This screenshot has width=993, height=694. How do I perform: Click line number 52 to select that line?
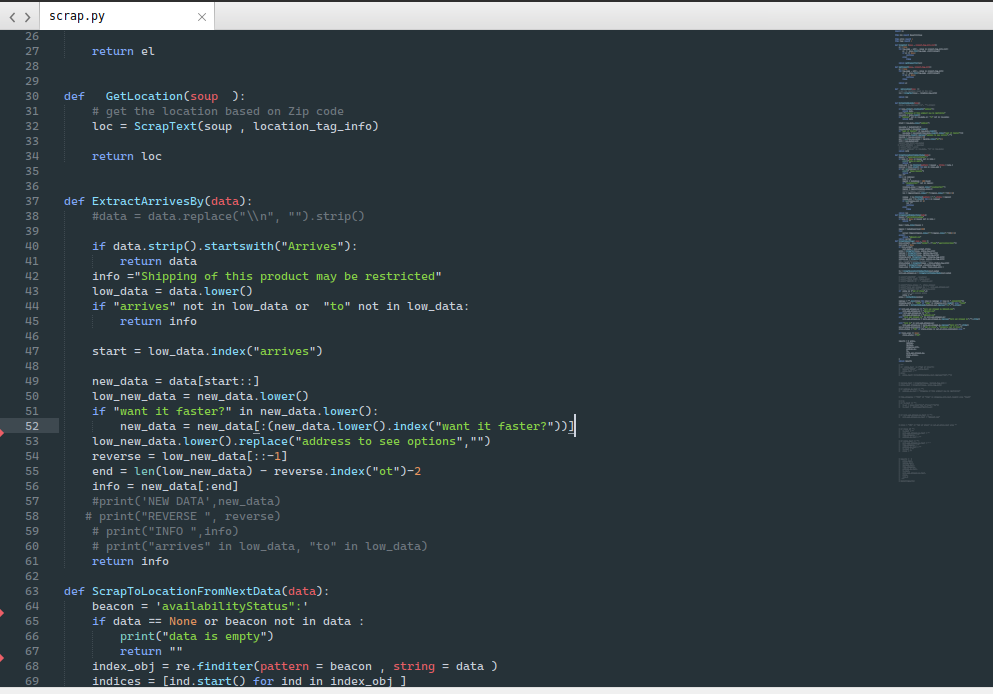(31, 426)
